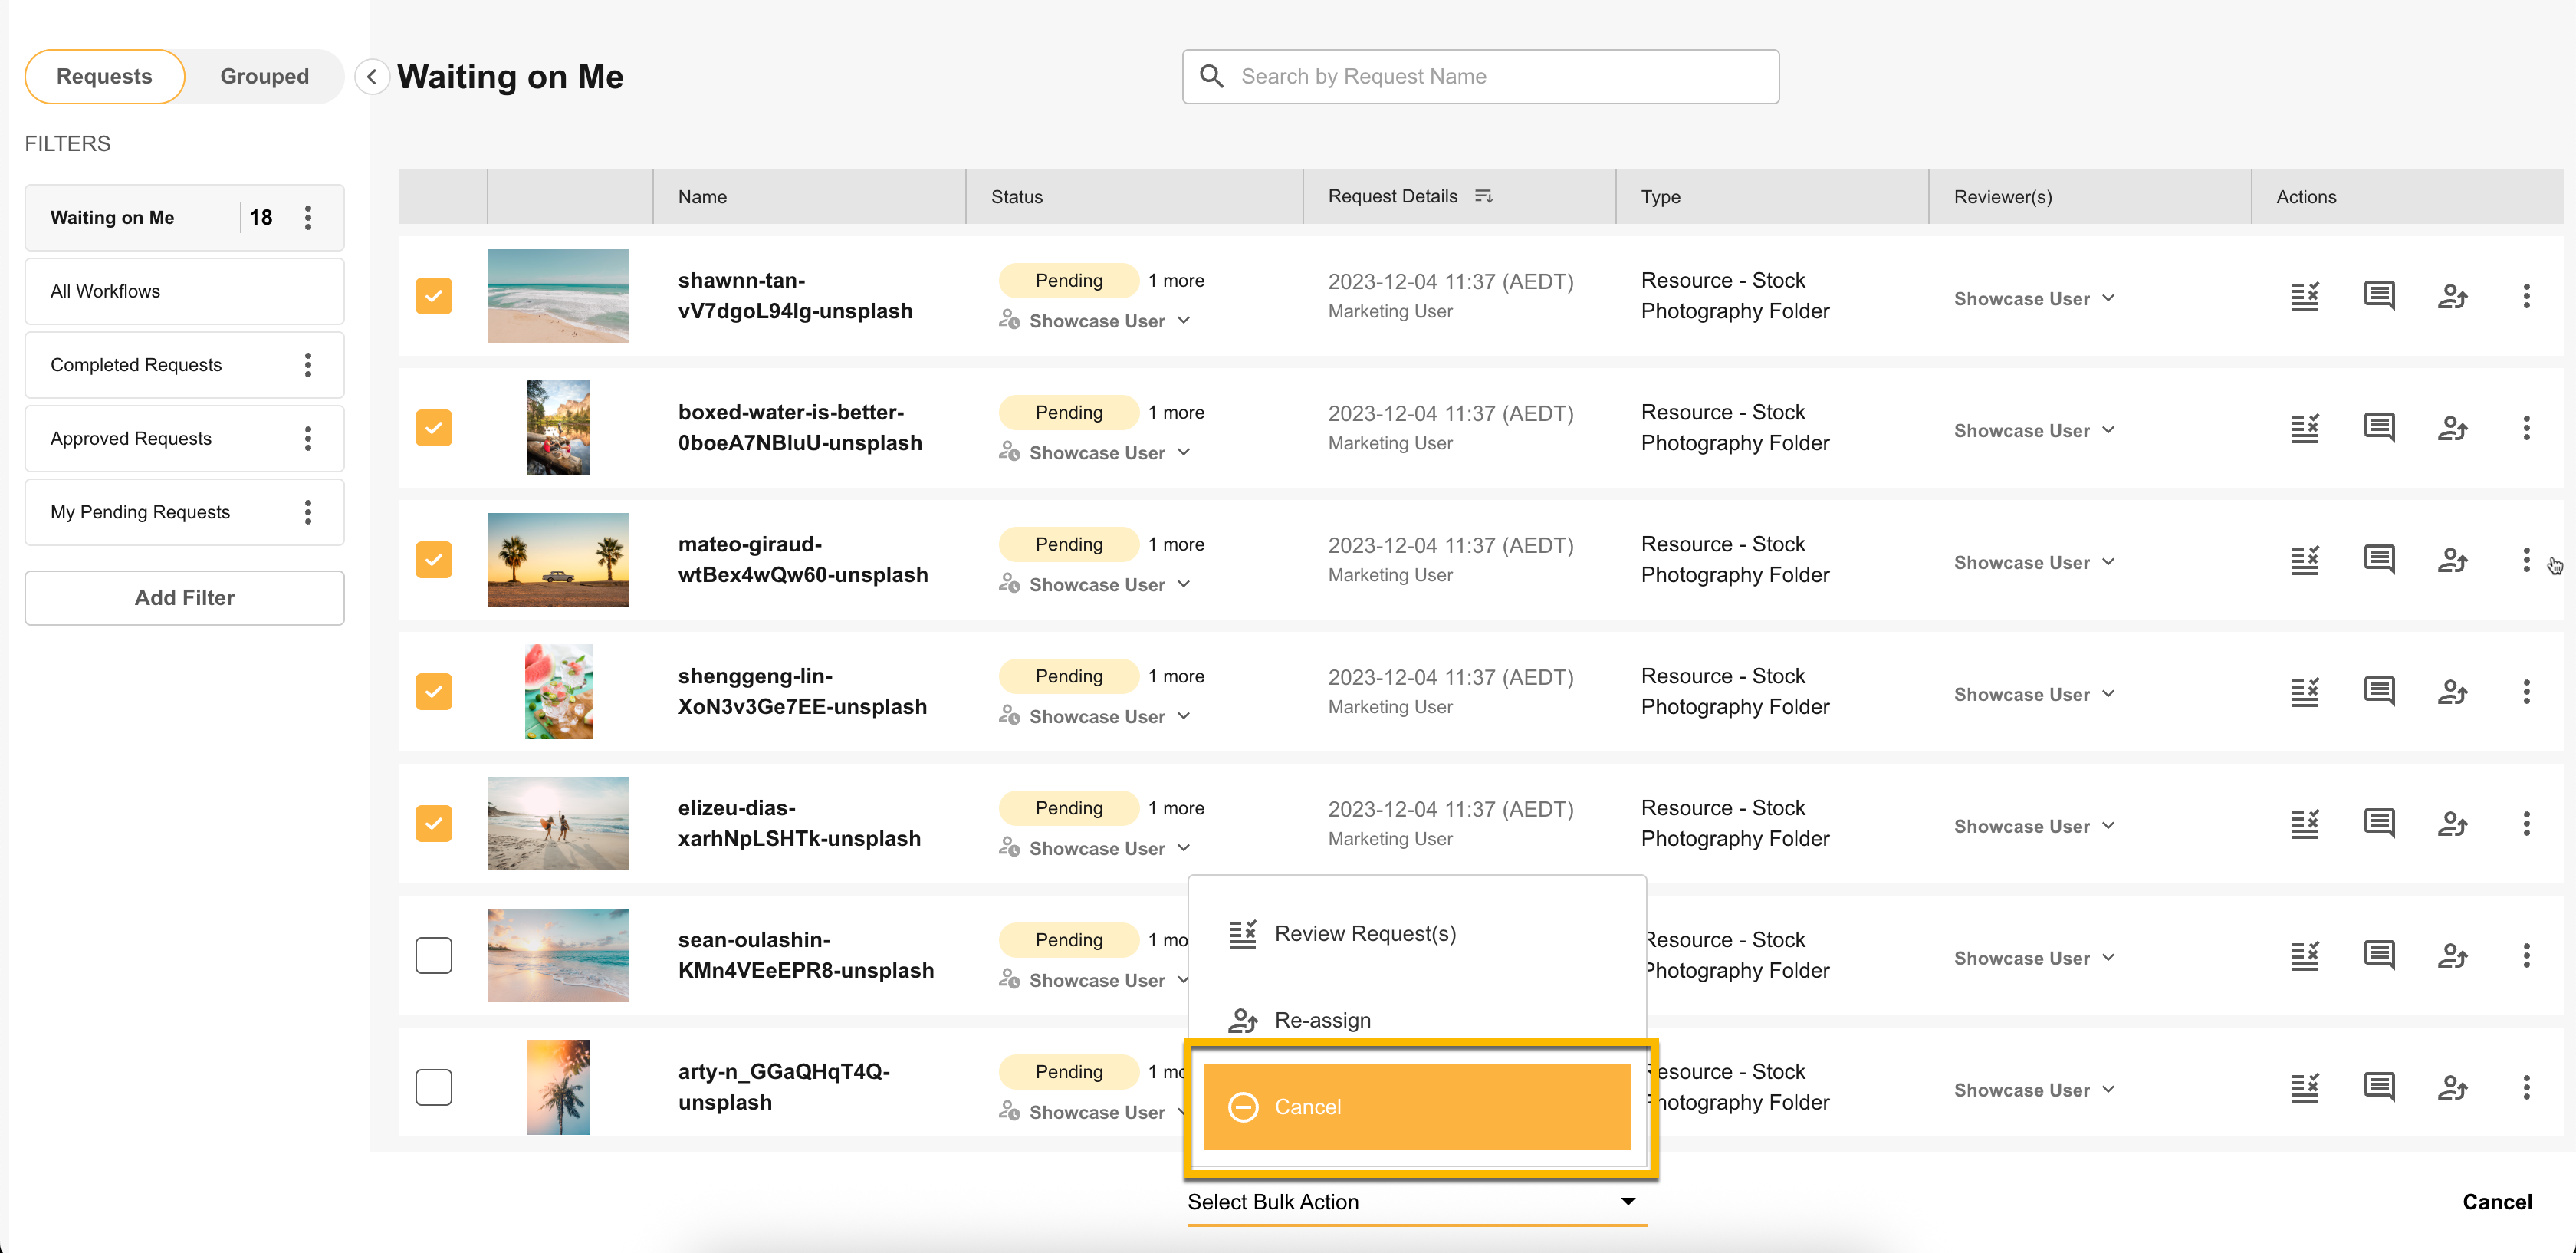Viewport: 2576px width, 1253px height.
Task: Check the sean-oulashin request checkbox
Action: tap(434, 956)
